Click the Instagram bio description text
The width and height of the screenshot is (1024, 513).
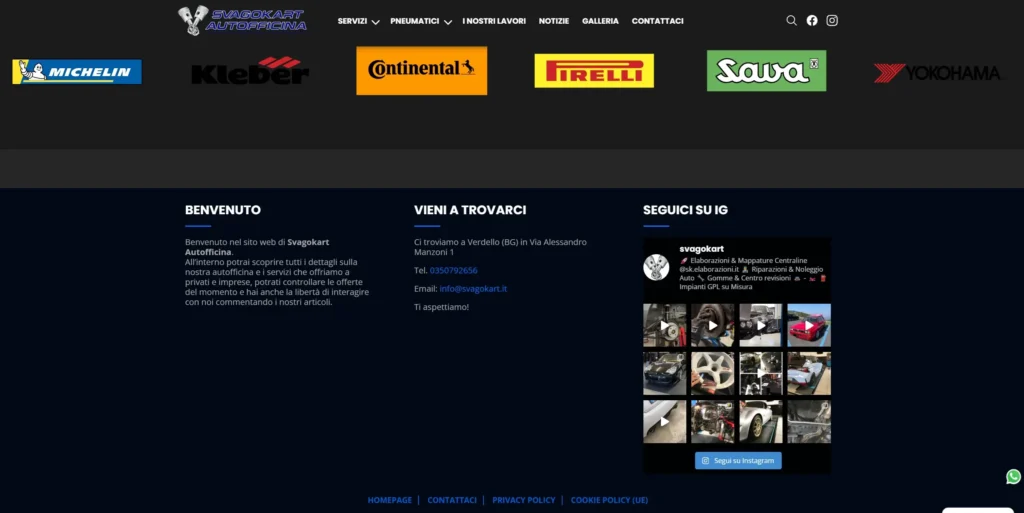(x=751, y=273)
